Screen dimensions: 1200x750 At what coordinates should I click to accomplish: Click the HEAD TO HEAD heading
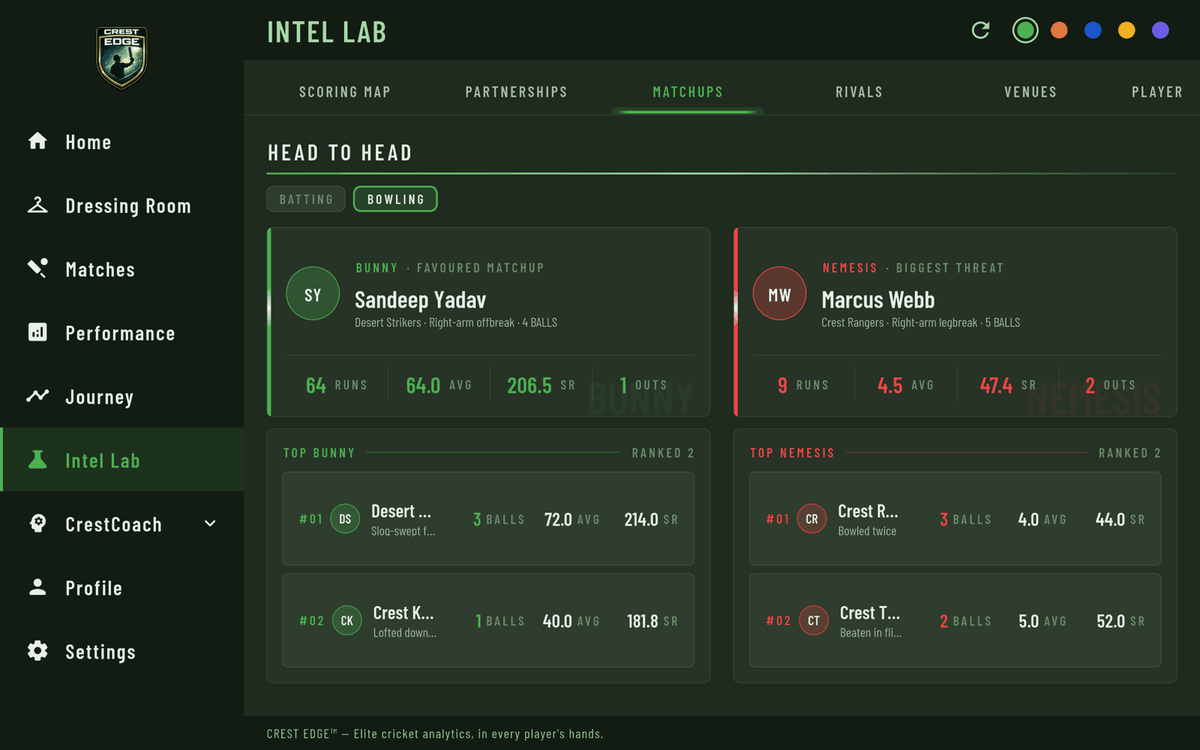pos(340,153)
